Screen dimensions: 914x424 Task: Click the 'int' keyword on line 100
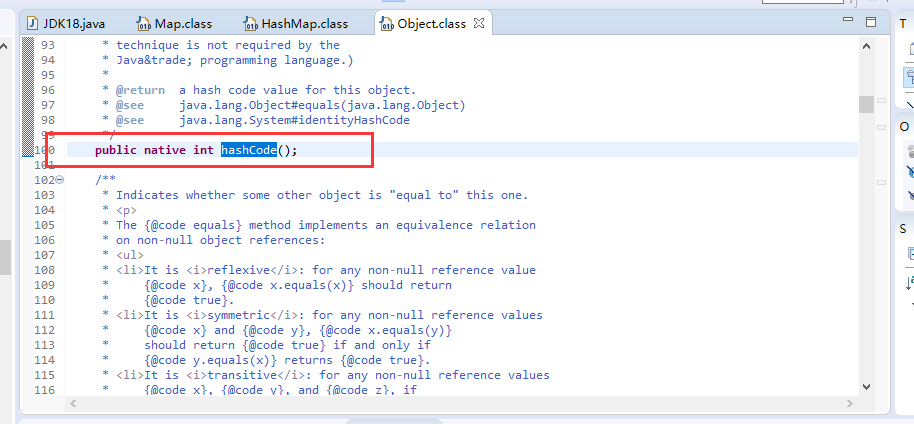tap(203, 150)
